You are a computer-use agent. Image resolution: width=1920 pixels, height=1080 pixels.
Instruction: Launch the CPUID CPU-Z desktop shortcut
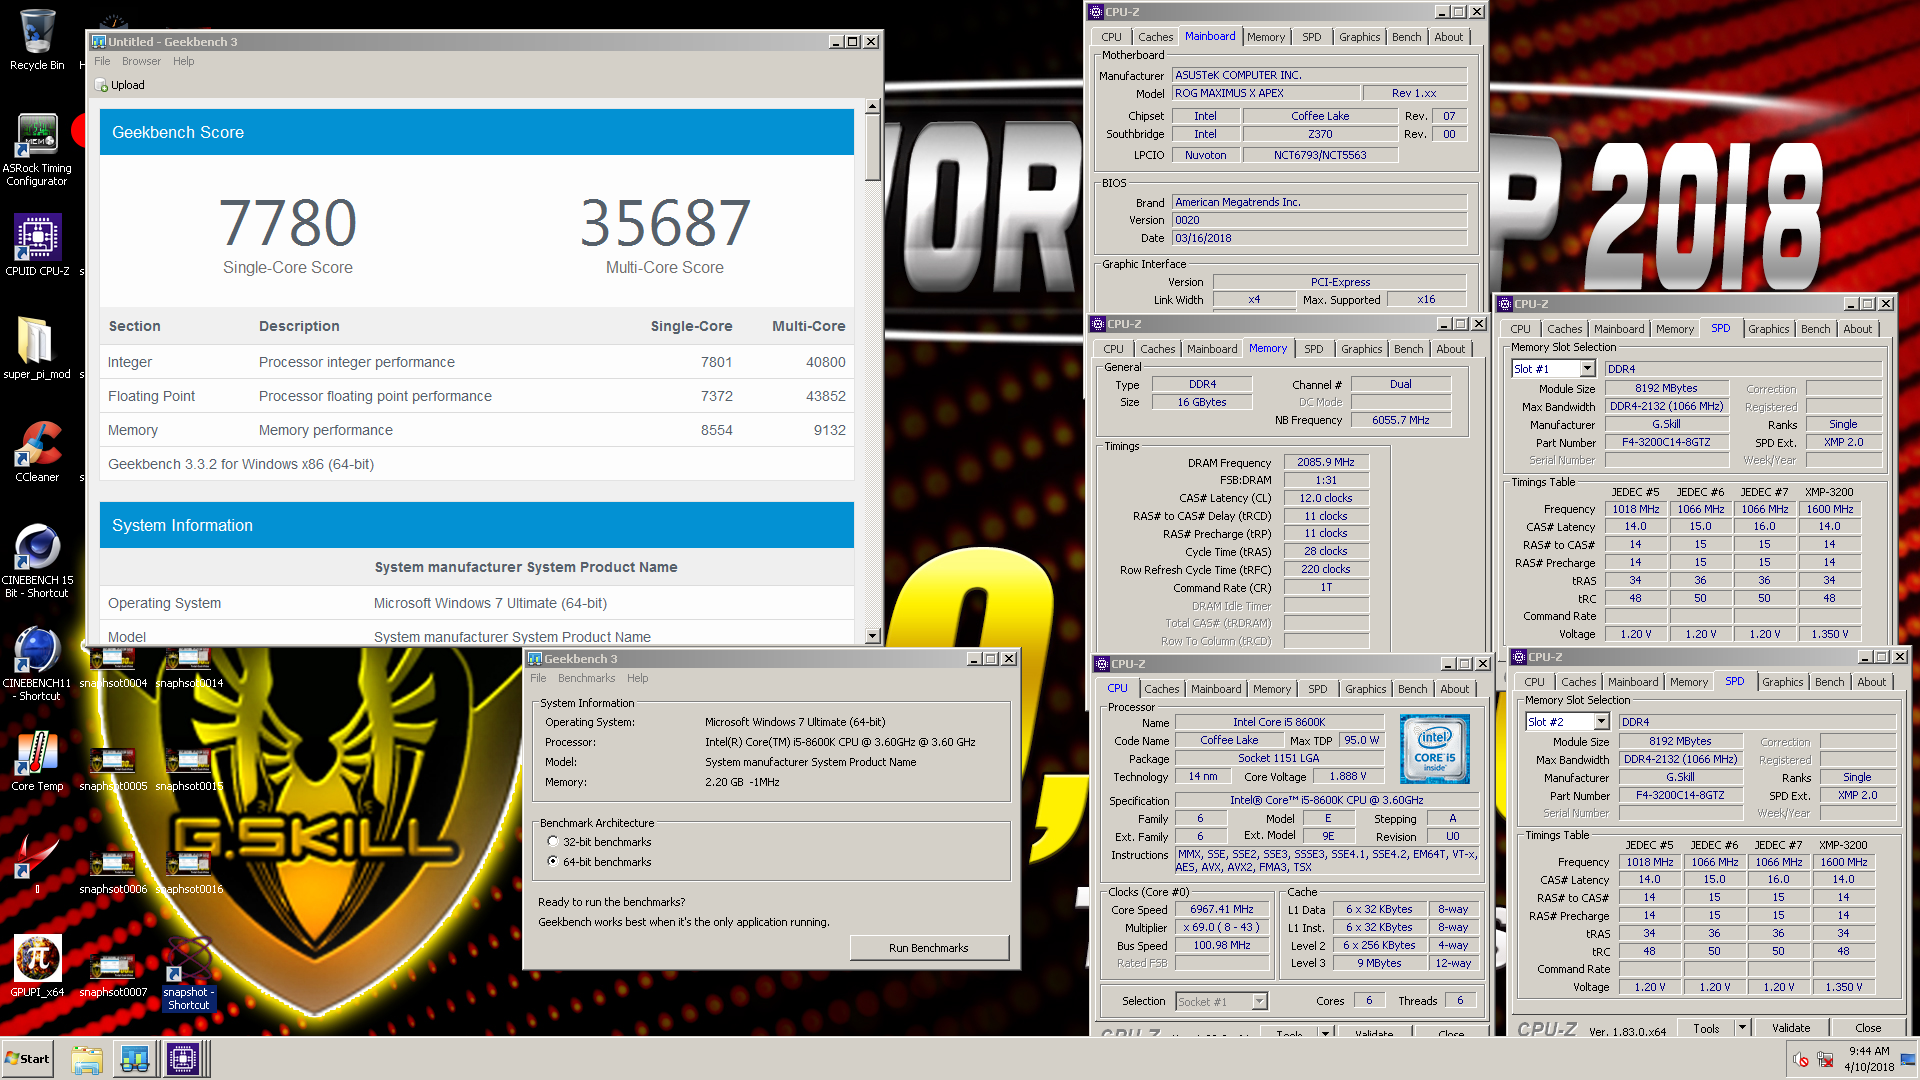[37, 245]
